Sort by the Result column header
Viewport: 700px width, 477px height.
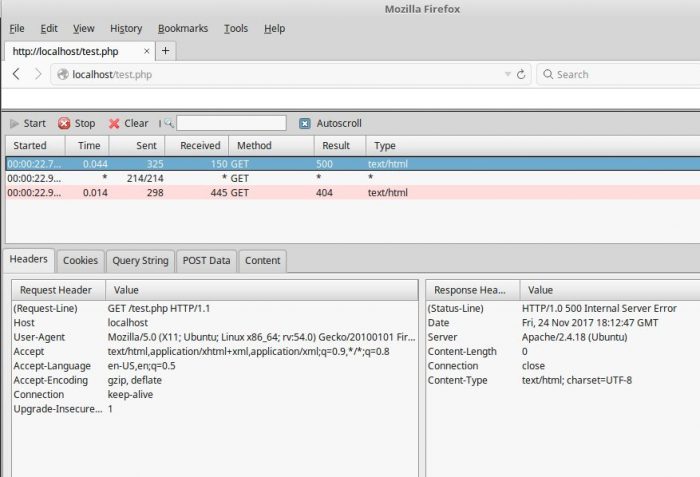tap(340, 146)
